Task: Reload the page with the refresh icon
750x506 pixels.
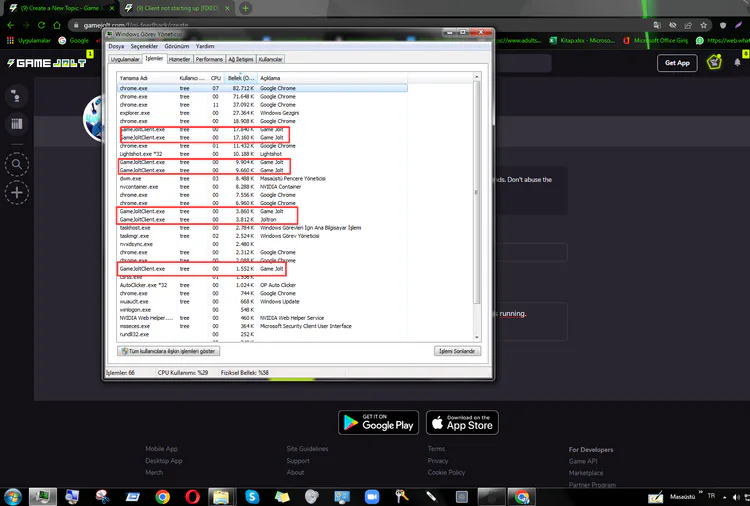Action: (41, 25)
